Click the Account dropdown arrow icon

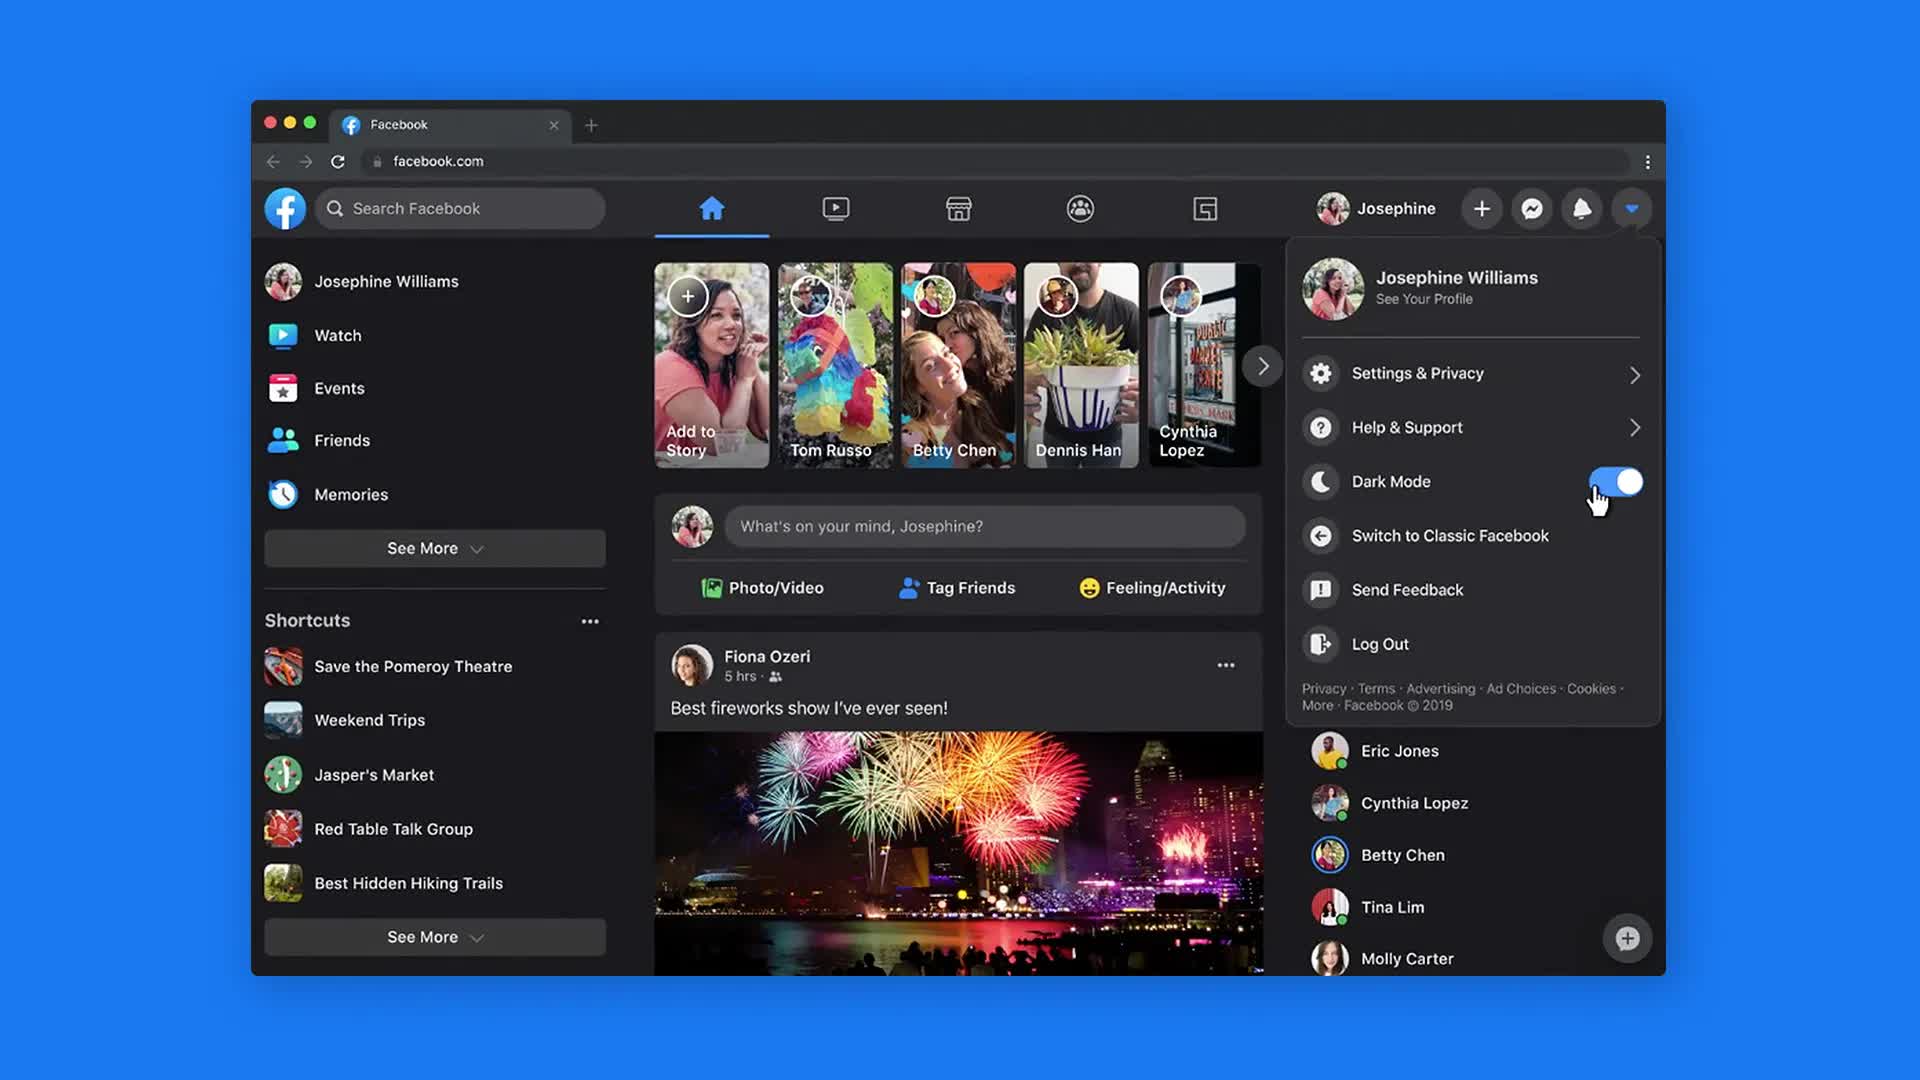(1631, 207)
